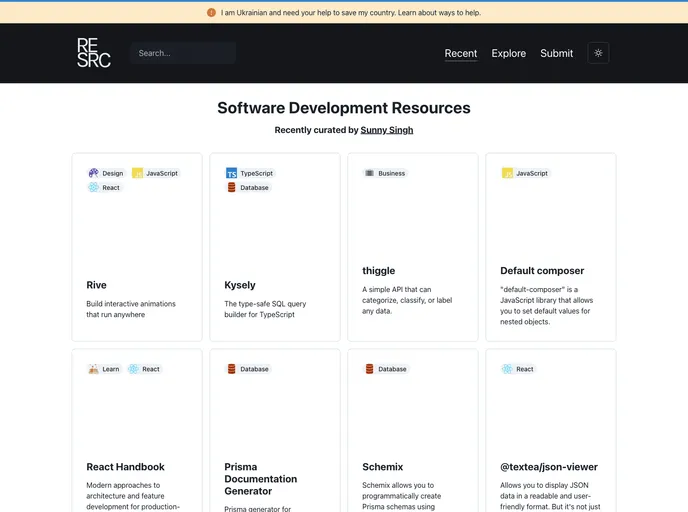The width and height of the screenshot is (688, 512).
Task: Click the Business icon on thiggle card
Action: (369, 173)
